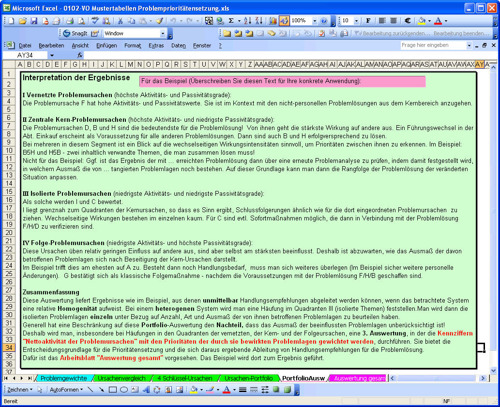Sort ascending with the A-Z icon
Viewport: 500px width, 407px height.
click(247, 21)
